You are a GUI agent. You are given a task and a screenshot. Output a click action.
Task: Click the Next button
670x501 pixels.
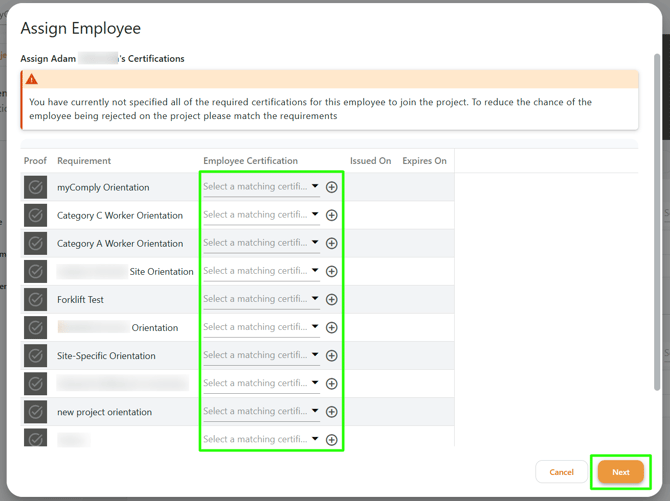pos(620,472)
